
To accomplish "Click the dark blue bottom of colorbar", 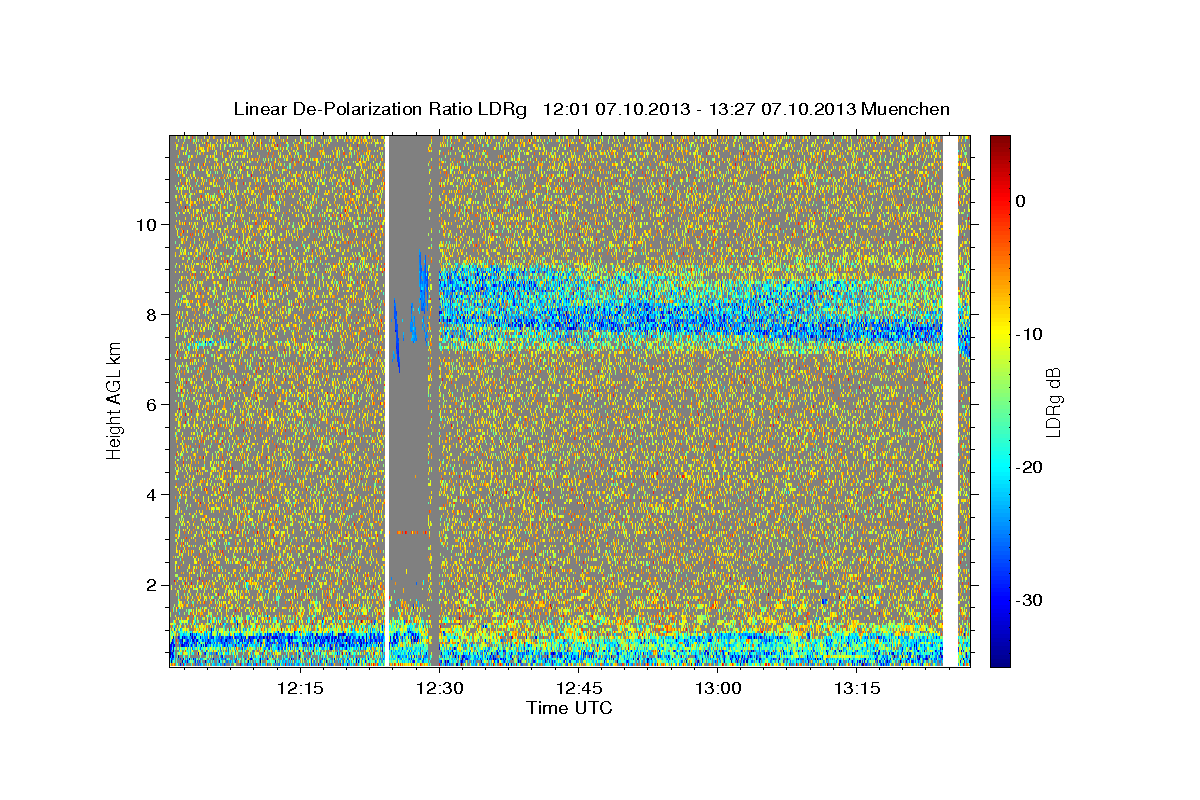I will [x=1000, y=658].
